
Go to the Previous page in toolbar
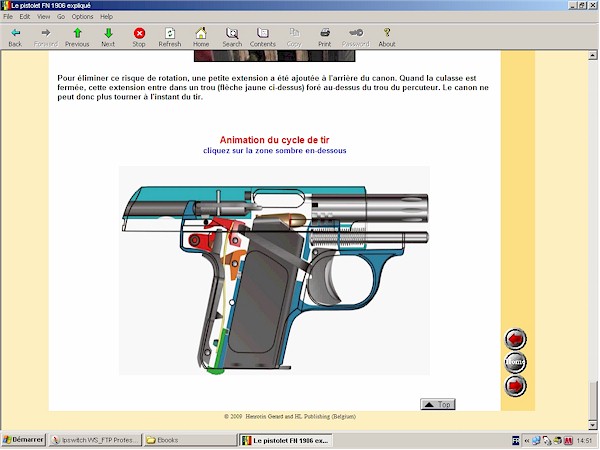pyautogui.click(x=77, y=37)
